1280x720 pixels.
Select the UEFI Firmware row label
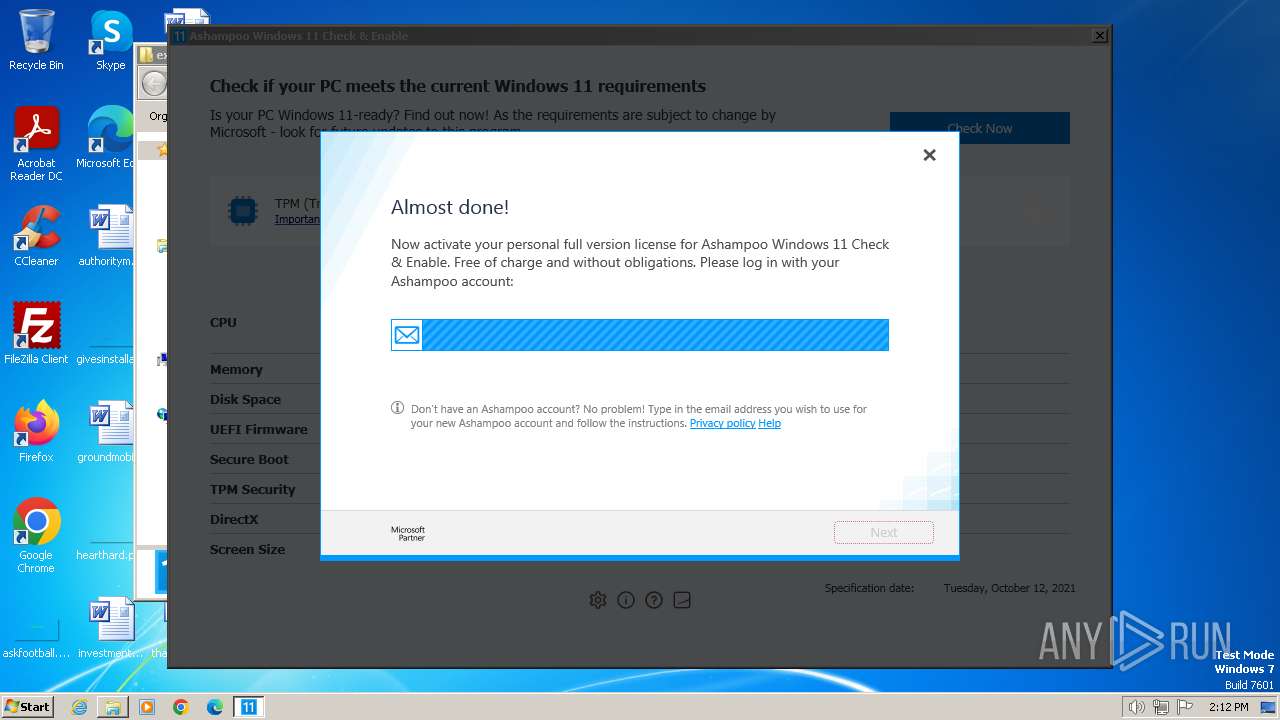click(259, 429)
